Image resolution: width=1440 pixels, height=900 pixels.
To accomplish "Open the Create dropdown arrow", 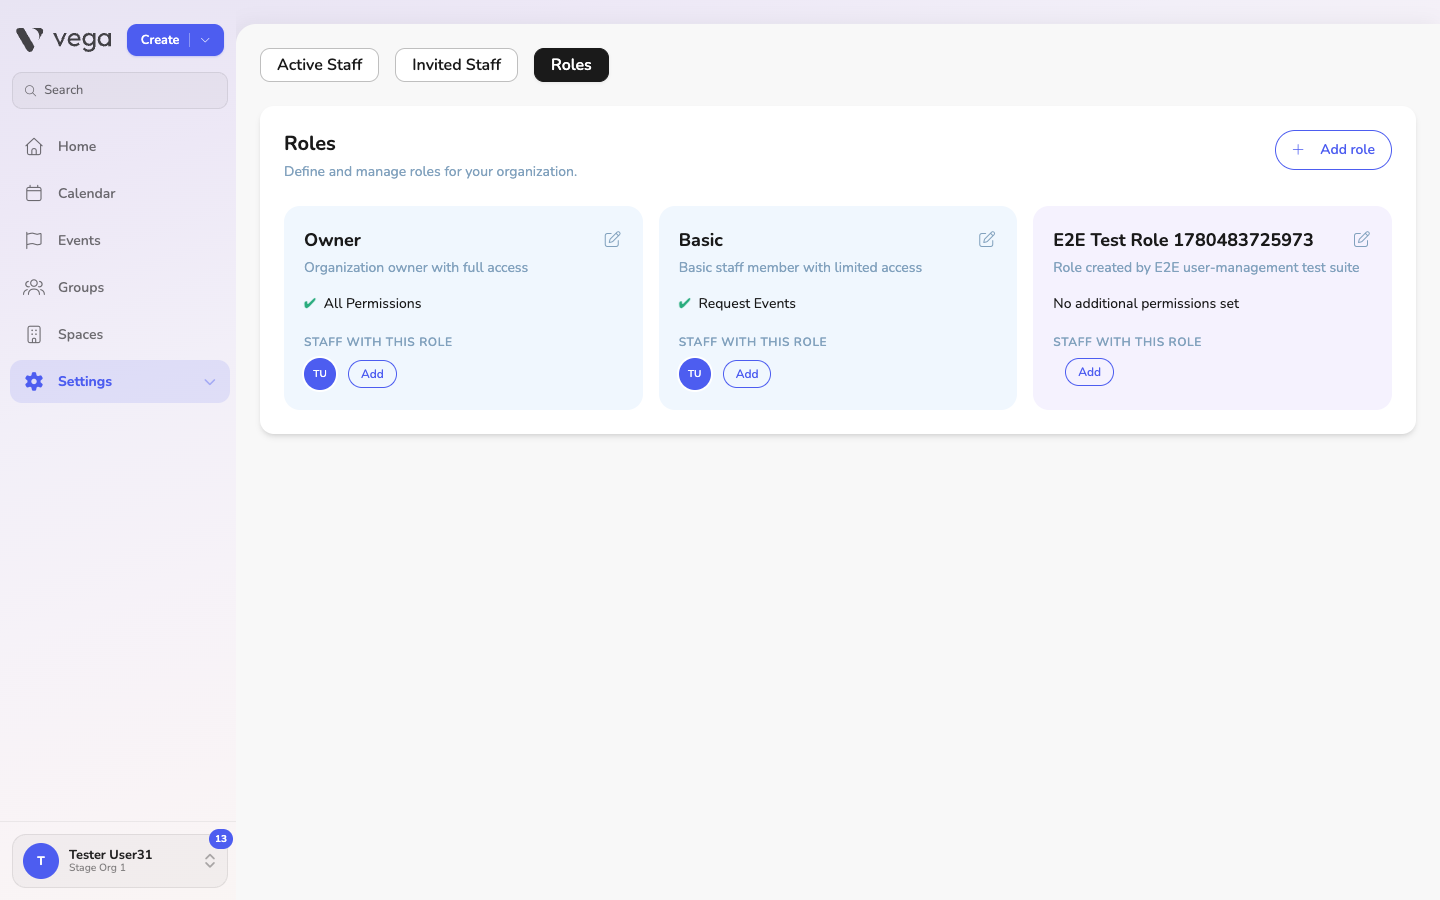I will pyautogui.click(x=206, y=40).
